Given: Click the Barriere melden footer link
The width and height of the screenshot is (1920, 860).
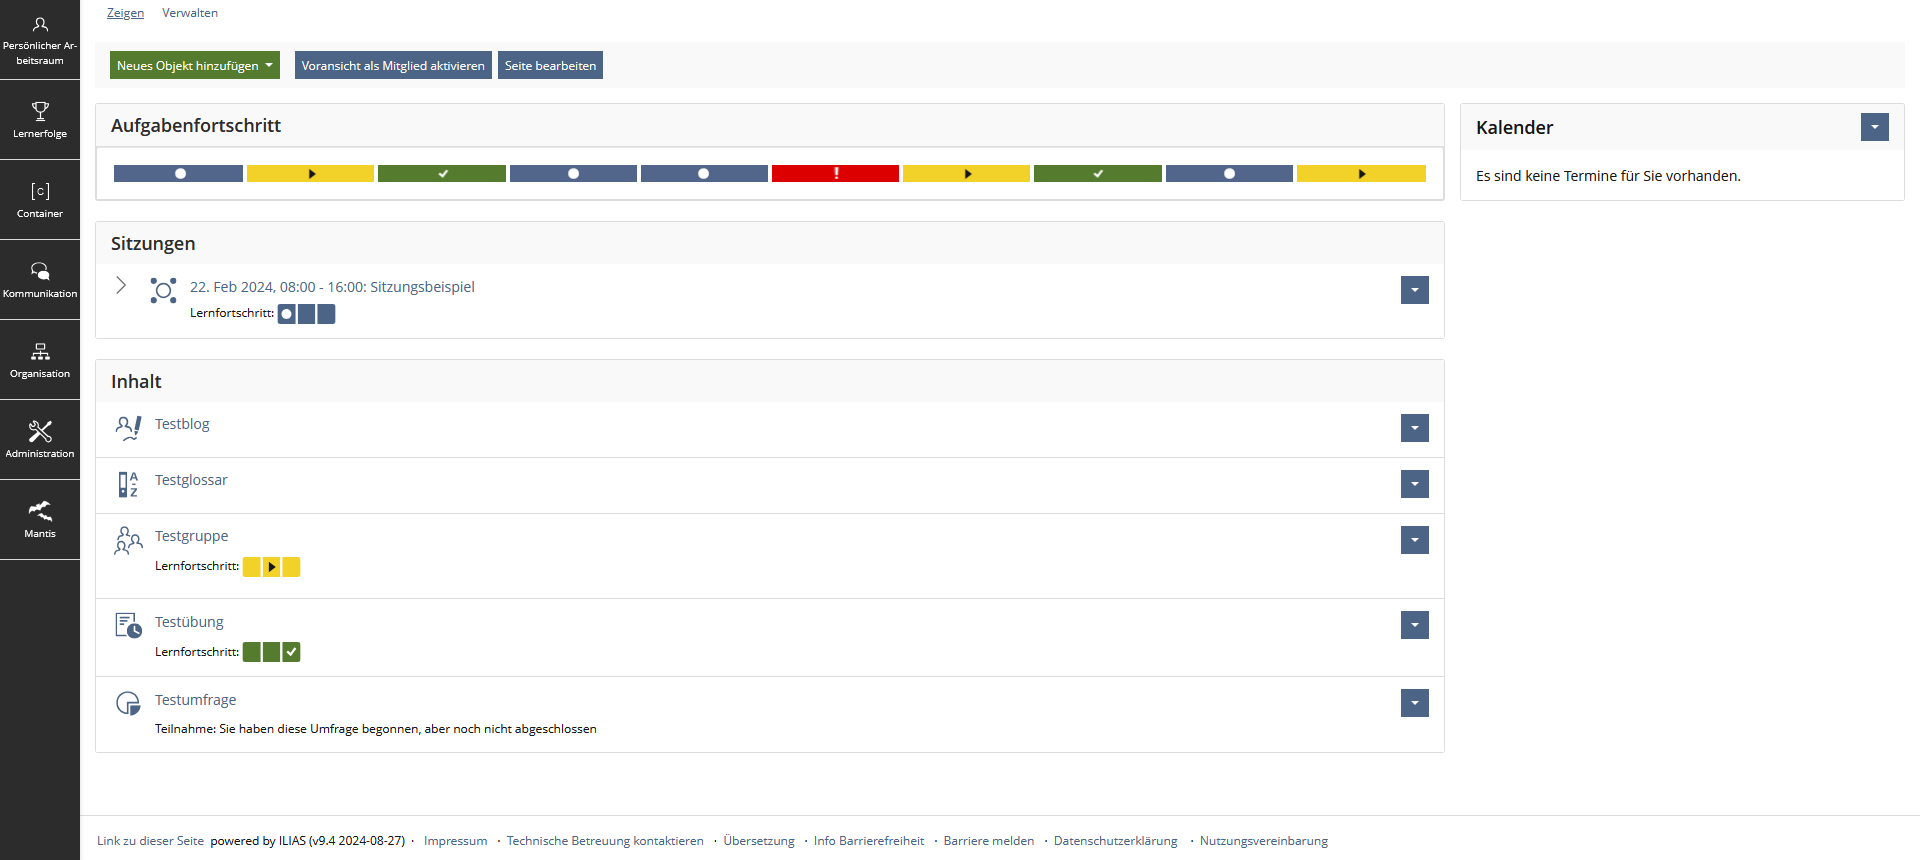Looking at the screenshot, I should point(989,841).
